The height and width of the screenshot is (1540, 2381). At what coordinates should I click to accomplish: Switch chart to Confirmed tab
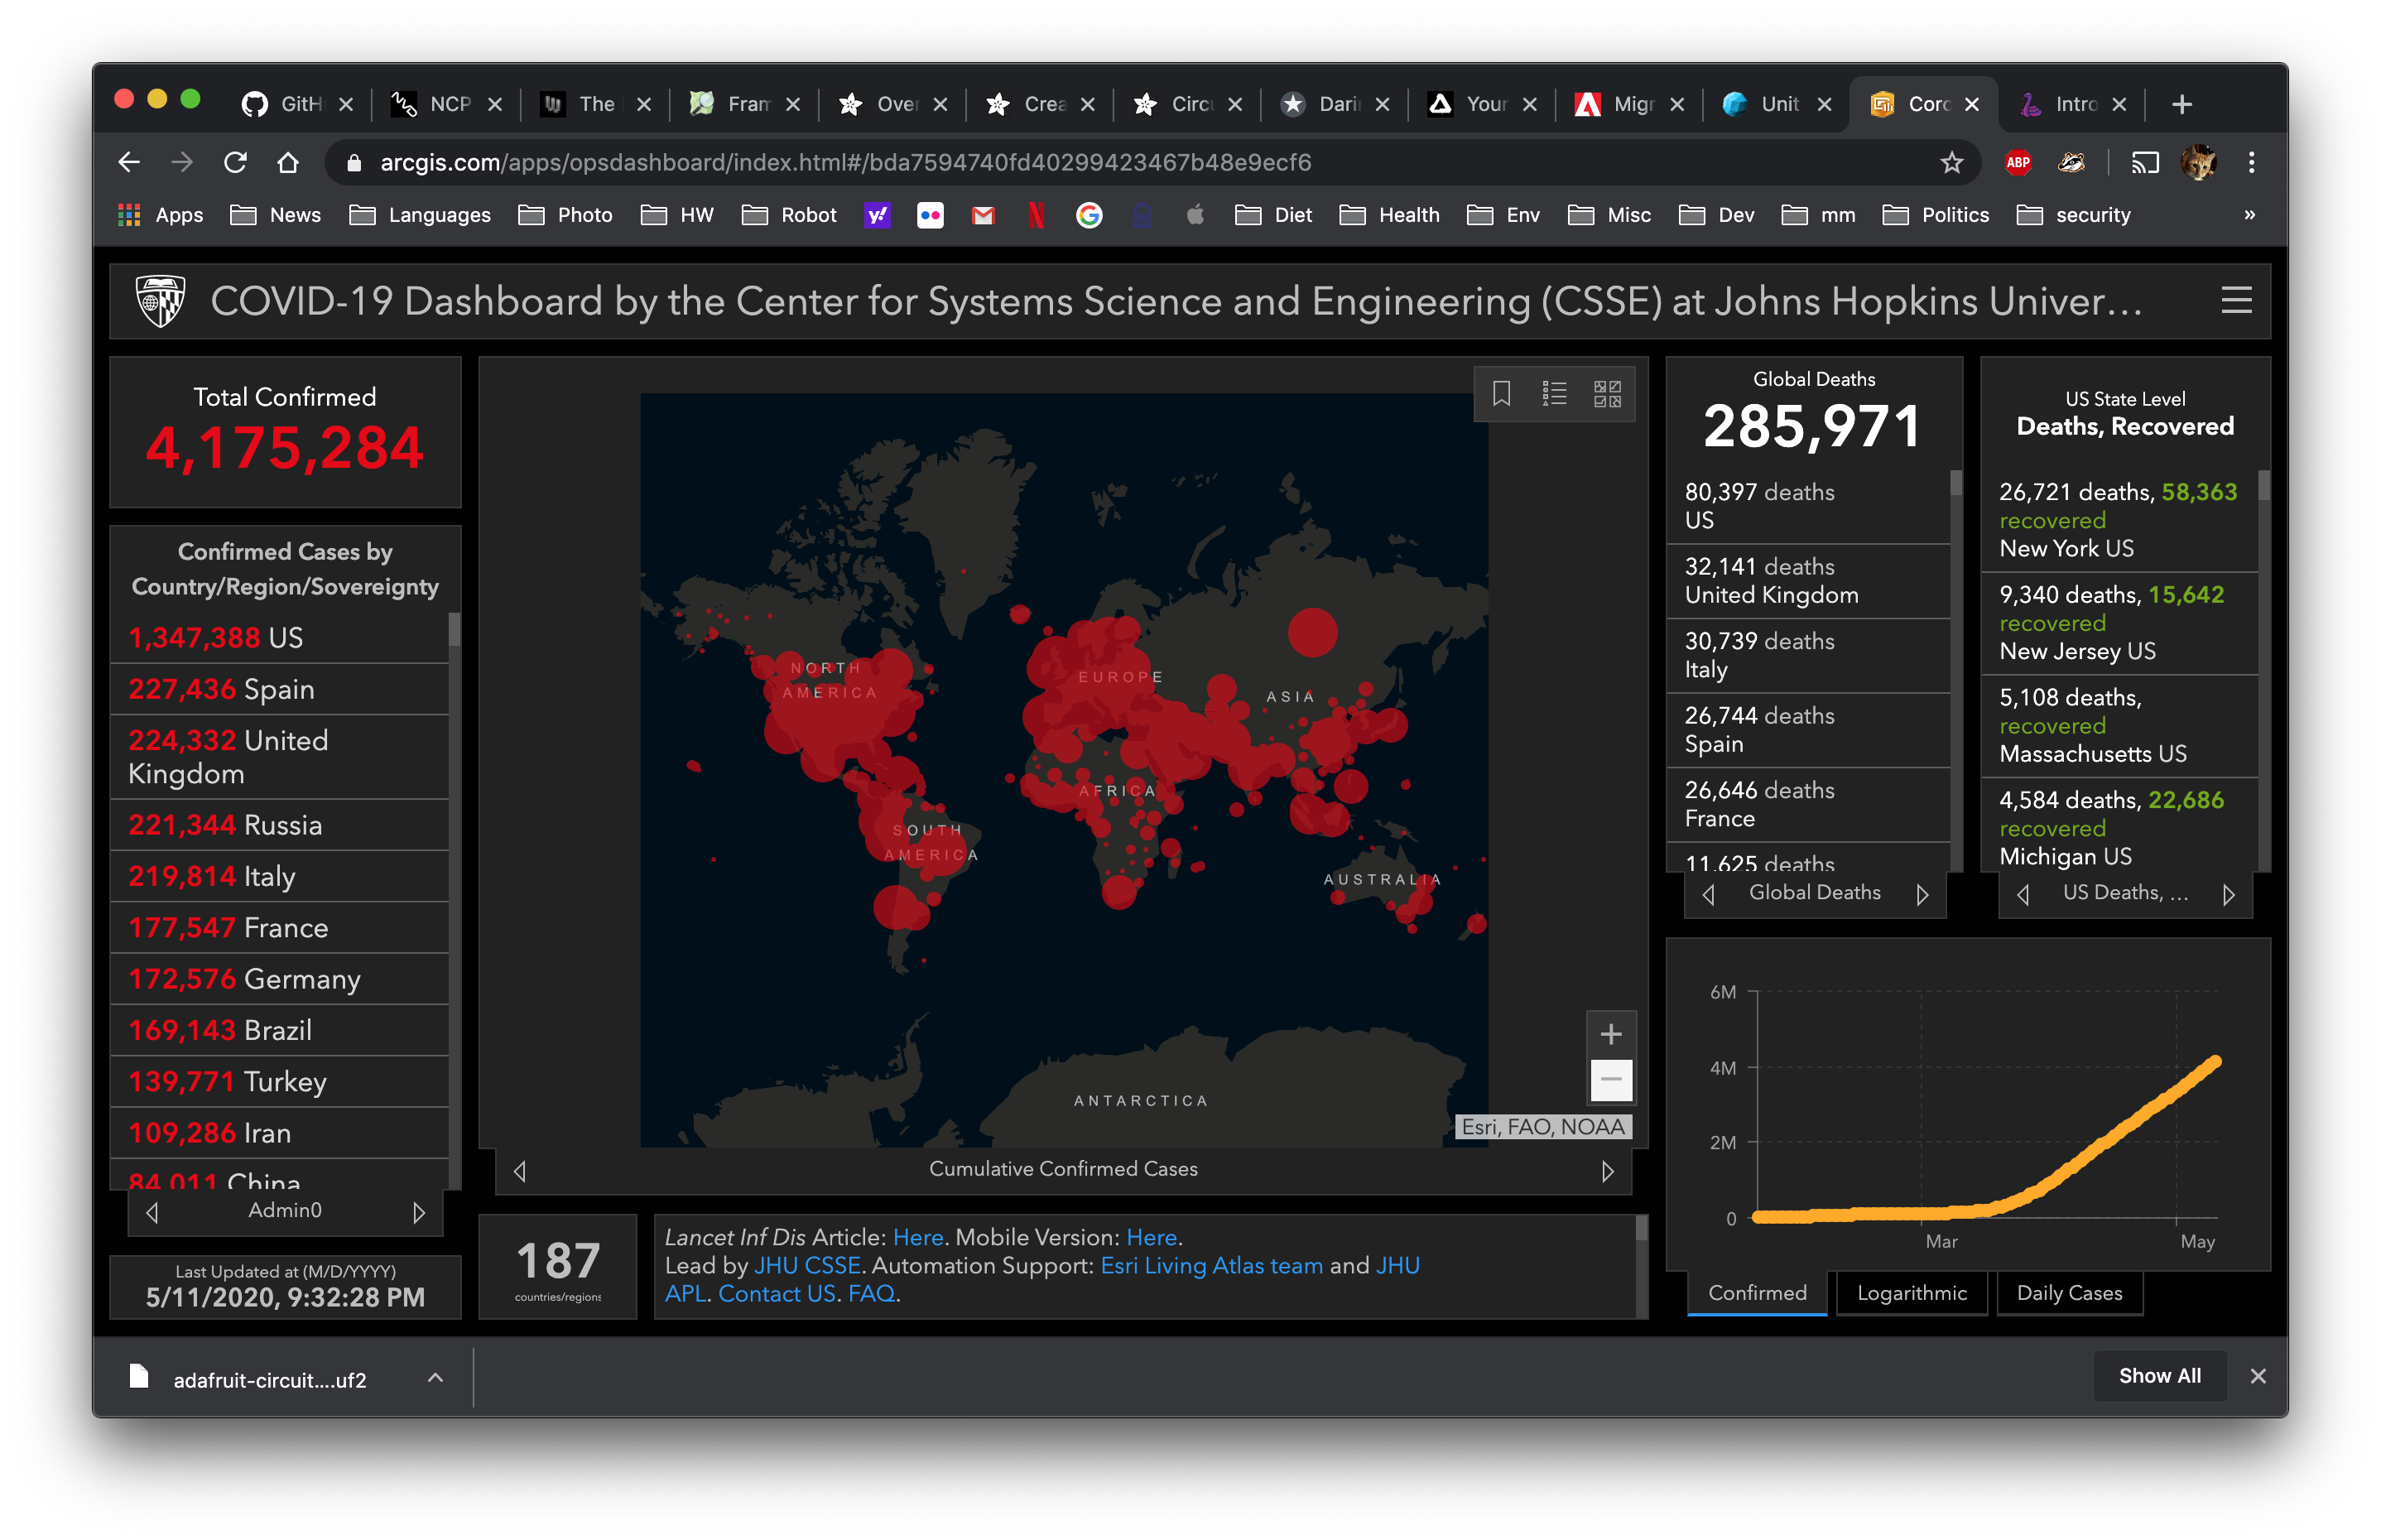coord(1756,1293)
